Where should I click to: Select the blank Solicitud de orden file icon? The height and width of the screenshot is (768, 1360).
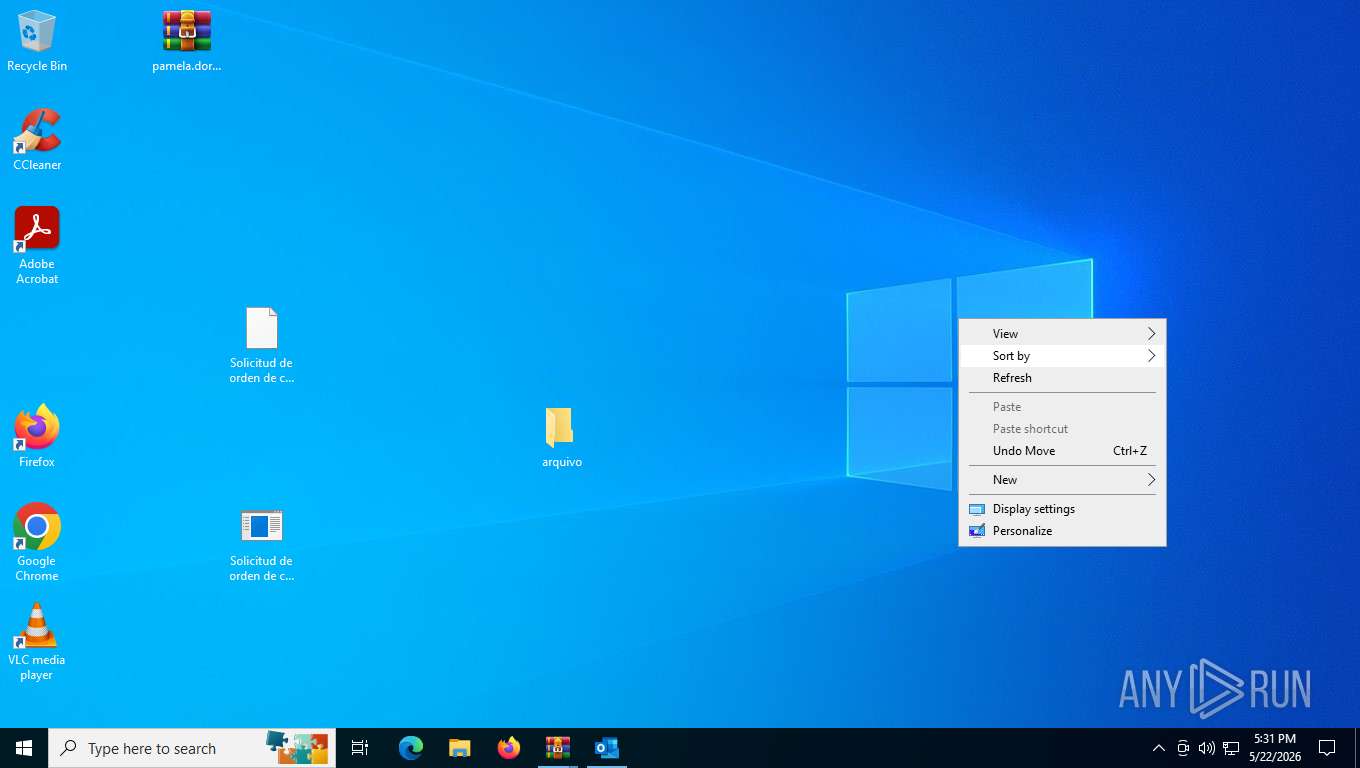(x=261, y=345)
